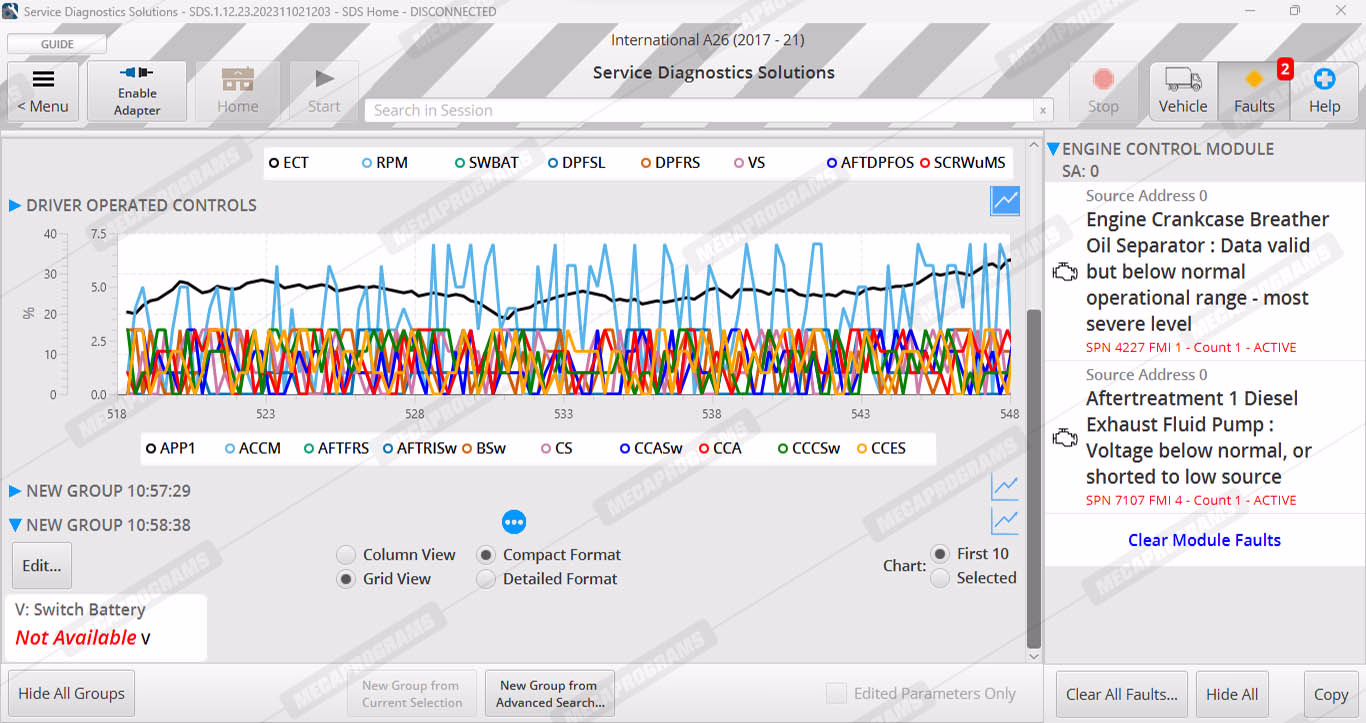Image resolution: width=1366 pixels, height=723 pixels.
Task: Toggle ECT legend entry
Action: click(289, 162)
